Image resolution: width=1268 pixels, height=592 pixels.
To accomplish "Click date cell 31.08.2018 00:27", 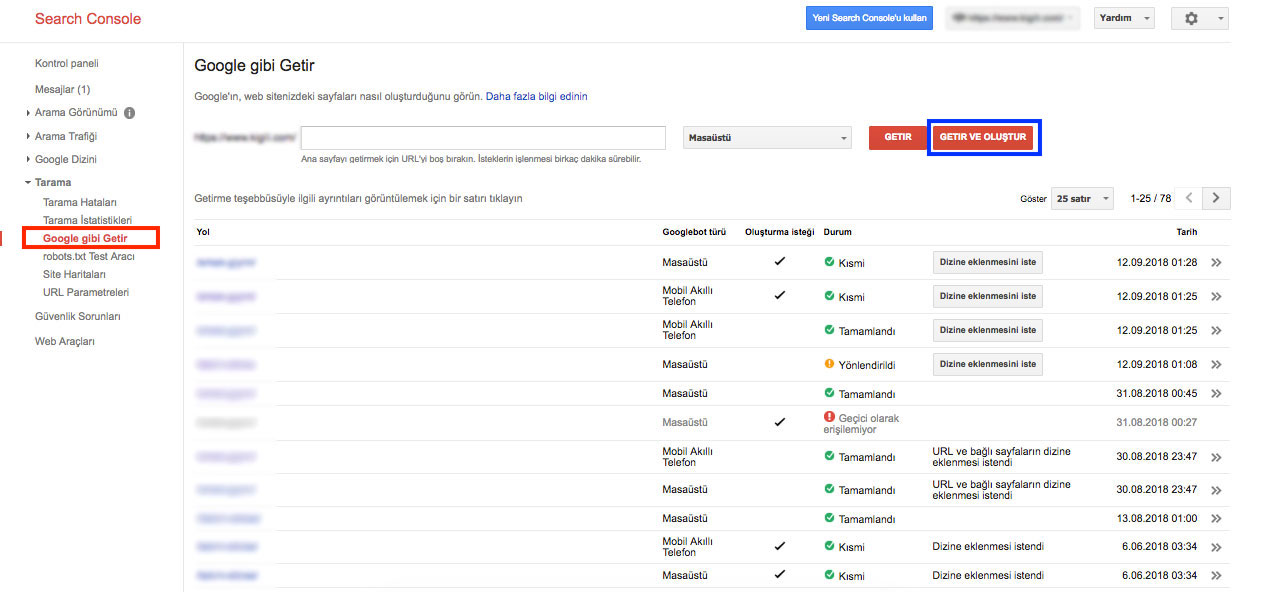I will click(x=1157, y=422).
